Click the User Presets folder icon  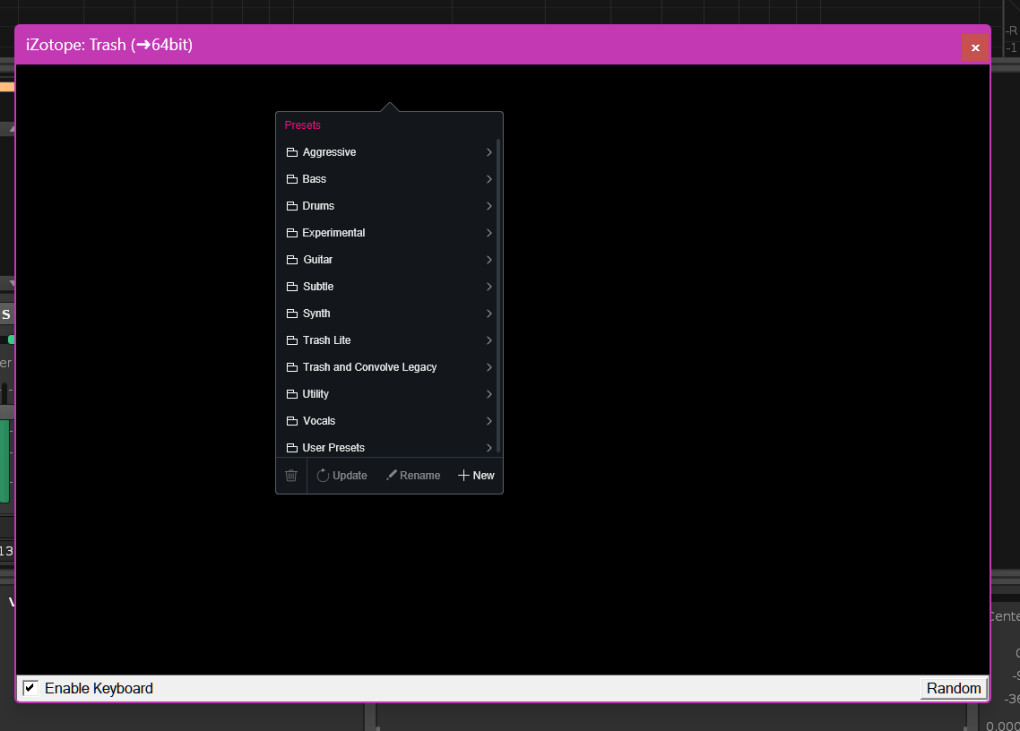pos(292,447)
